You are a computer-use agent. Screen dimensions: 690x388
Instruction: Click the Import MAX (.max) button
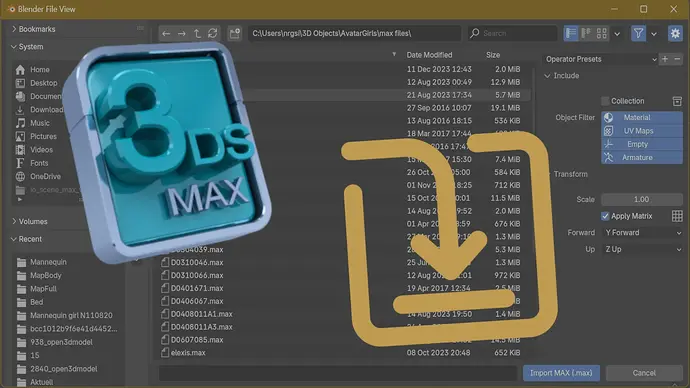(x=561, y=373)
